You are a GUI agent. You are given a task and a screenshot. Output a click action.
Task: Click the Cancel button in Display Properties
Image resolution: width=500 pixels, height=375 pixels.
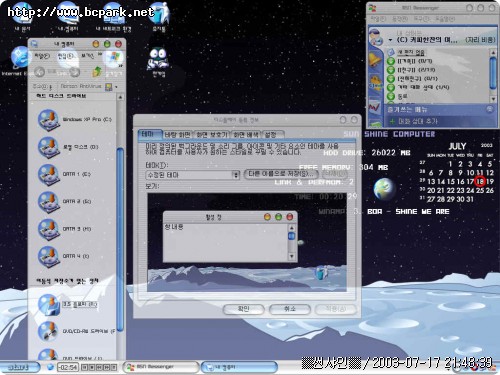click(290, 309)
